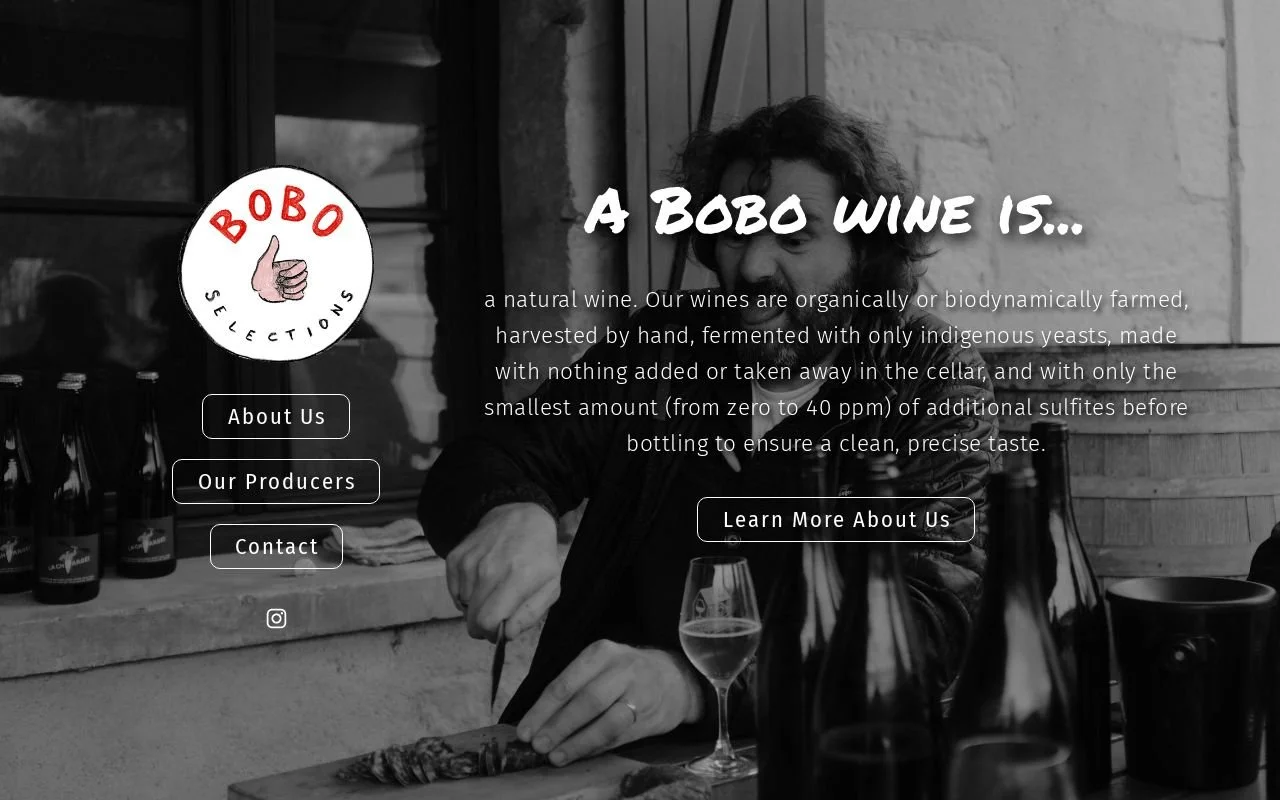Open the About Us page

coord(276,416)
